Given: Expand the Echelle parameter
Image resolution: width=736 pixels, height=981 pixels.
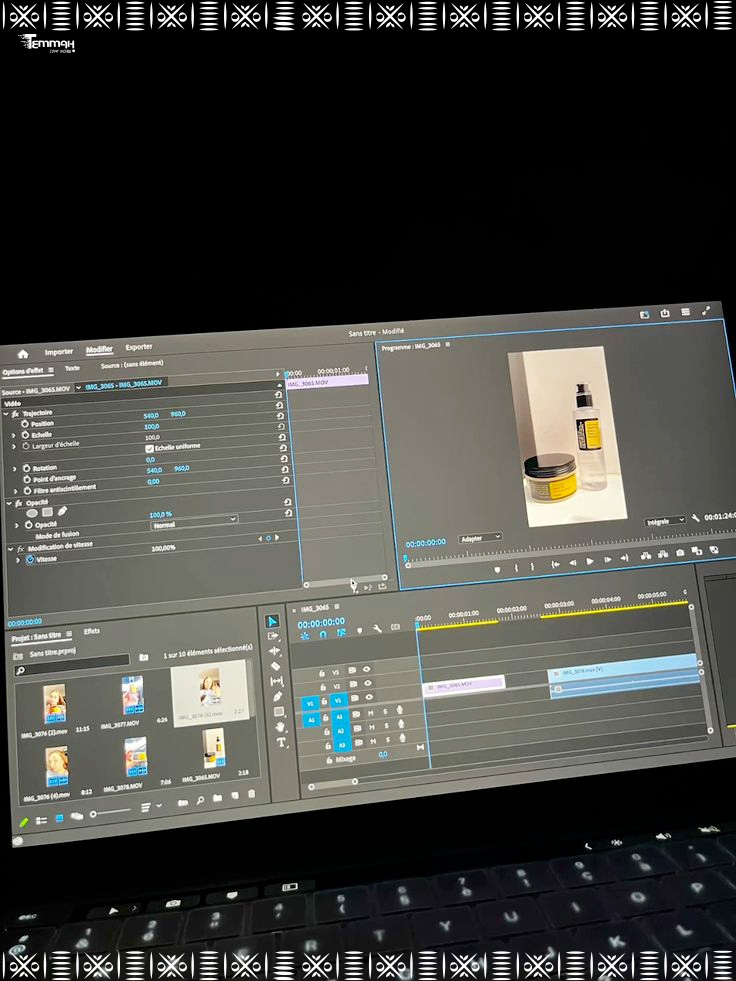Looking at the screenshot, I should [14, 436].
